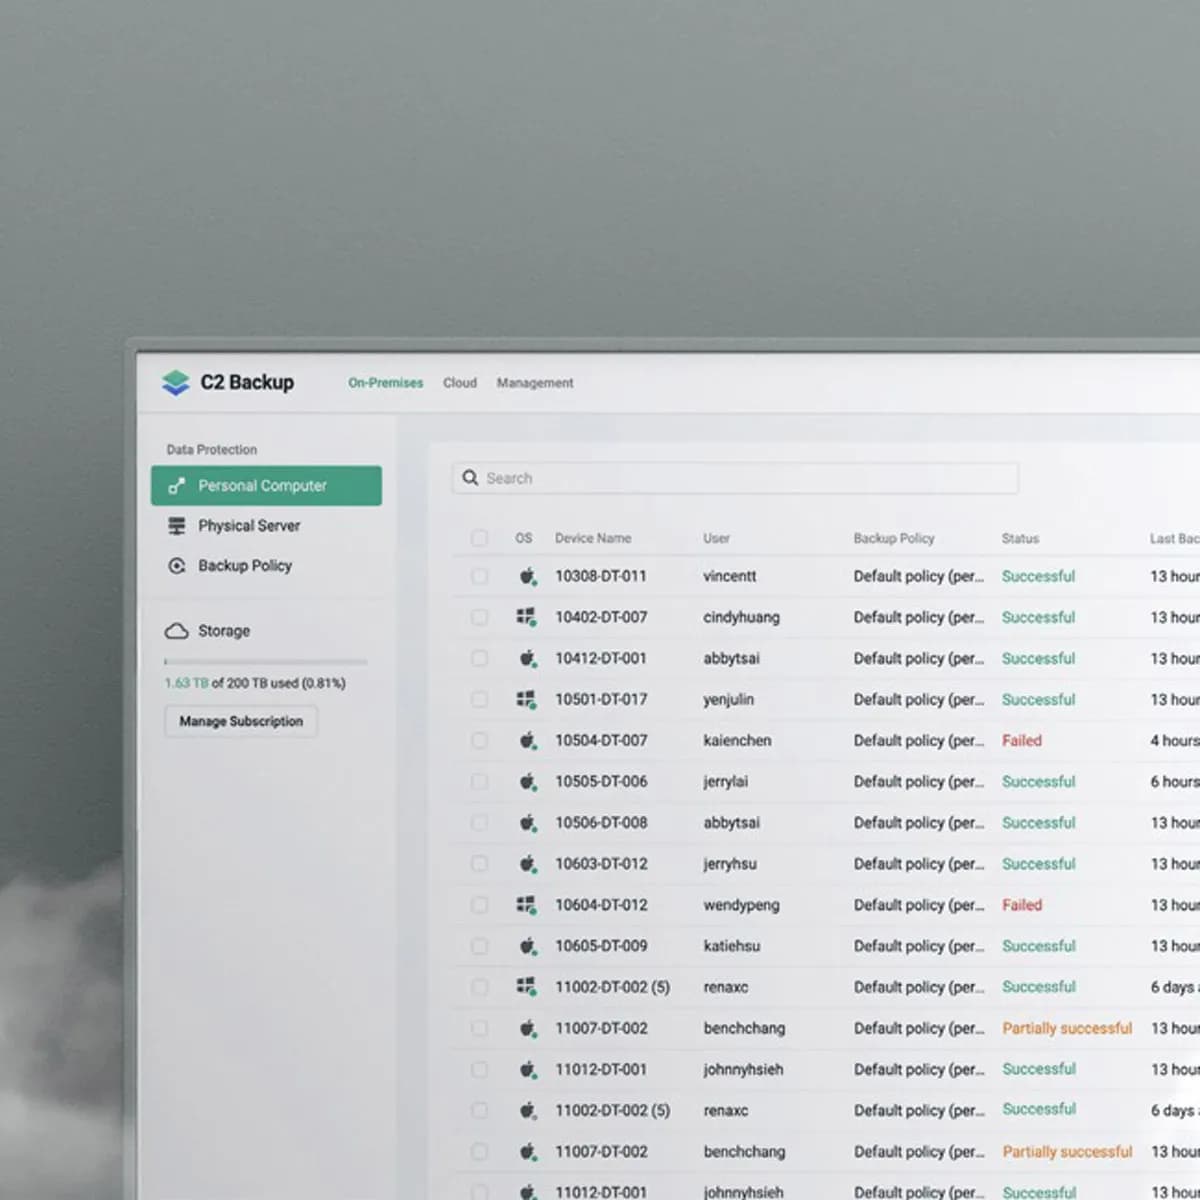The width and height of the screenshot is (1200, 1200).
Task: Select the checkbox for 10412-DT-001
Action: 480,658
